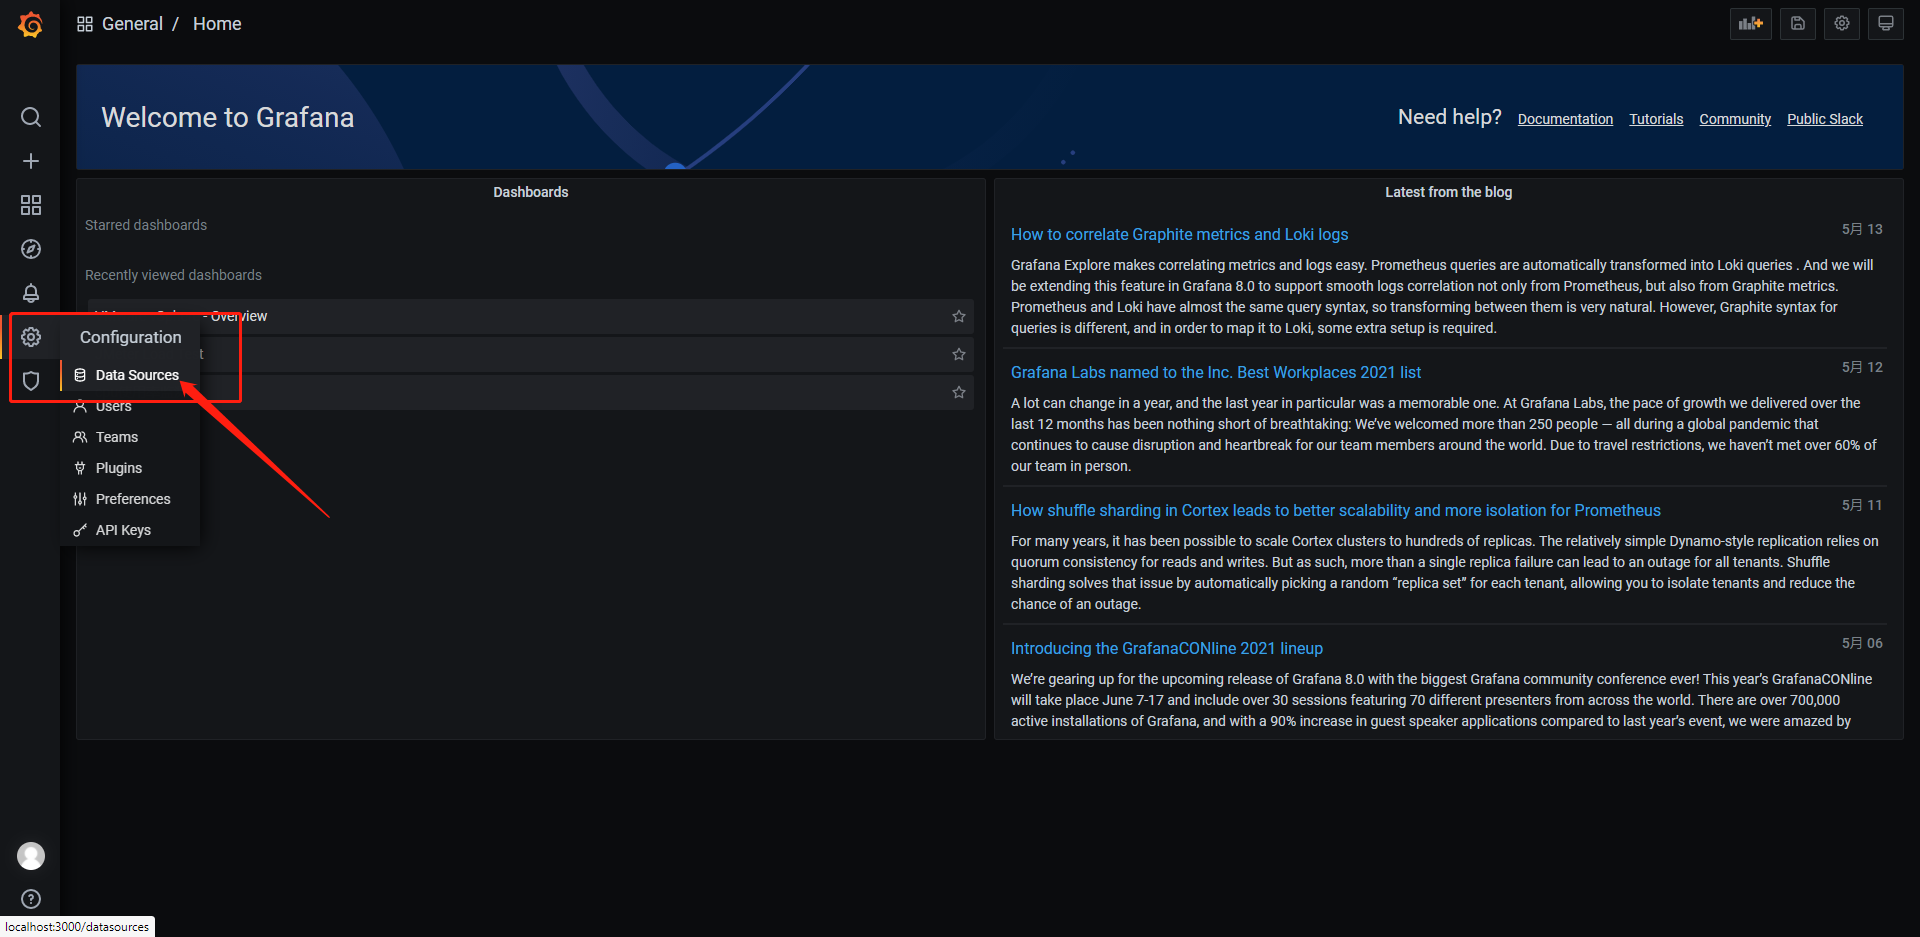Star the dashboard row ending in Overview
This screenshot has width=1920, height=937.
959,316
